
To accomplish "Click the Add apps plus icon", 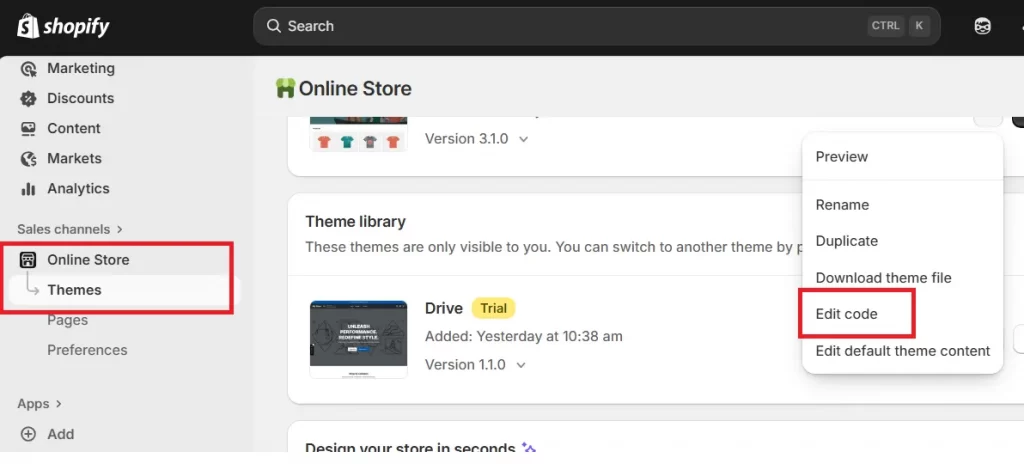I will pyautogui.click(x=28, y=434).
